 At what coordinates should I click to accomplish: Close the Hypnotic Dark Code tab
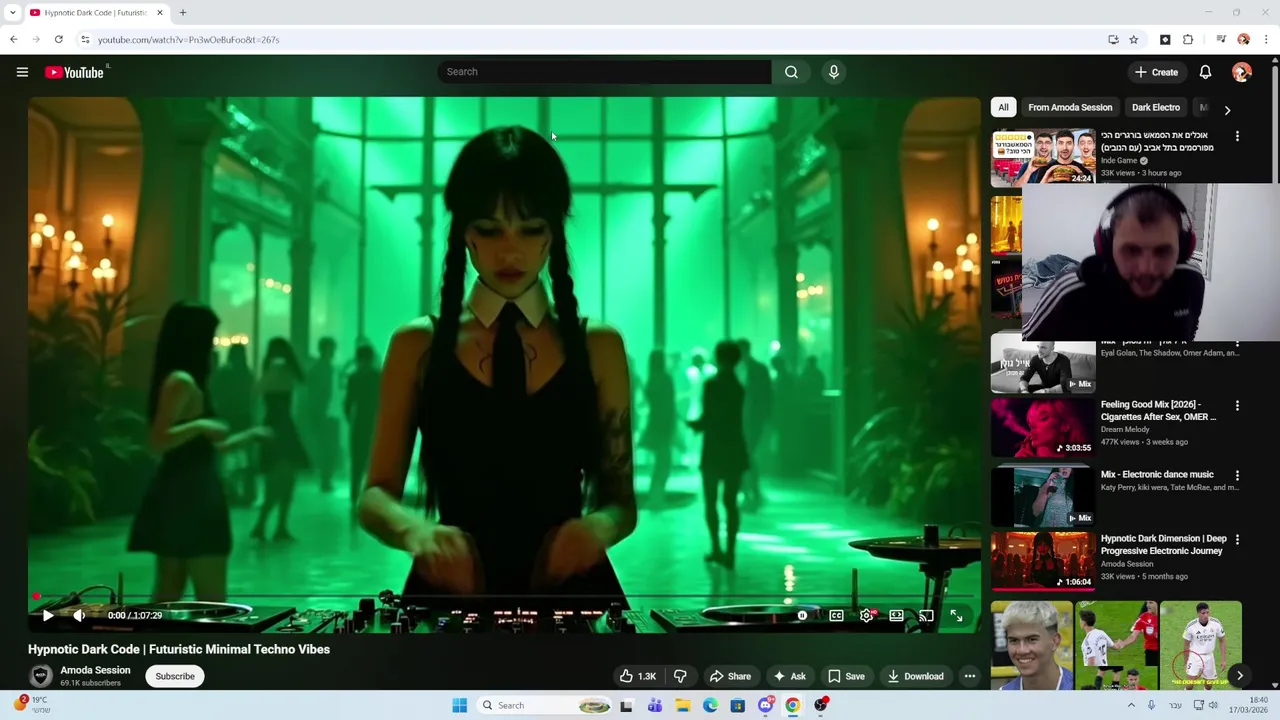click(160, 13)
